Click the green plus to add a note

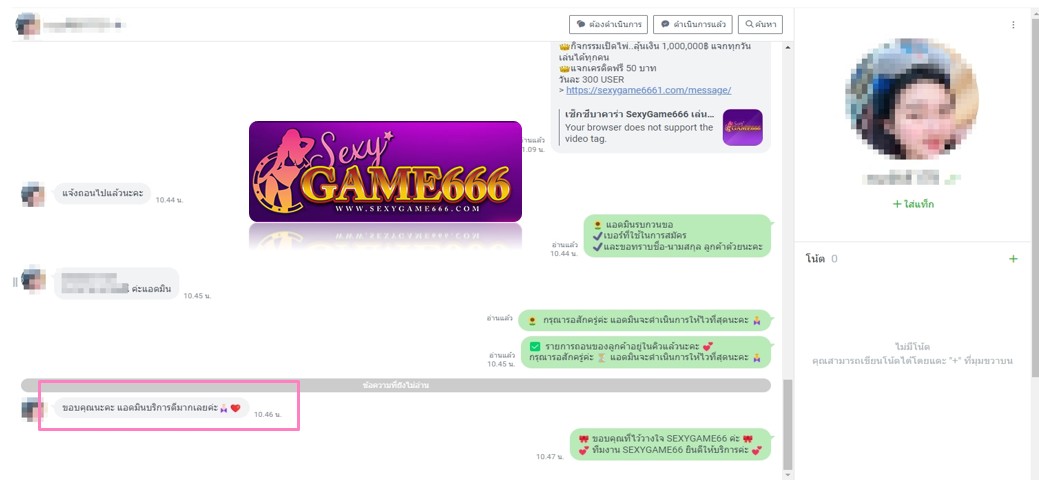[x=1012, y=259]
